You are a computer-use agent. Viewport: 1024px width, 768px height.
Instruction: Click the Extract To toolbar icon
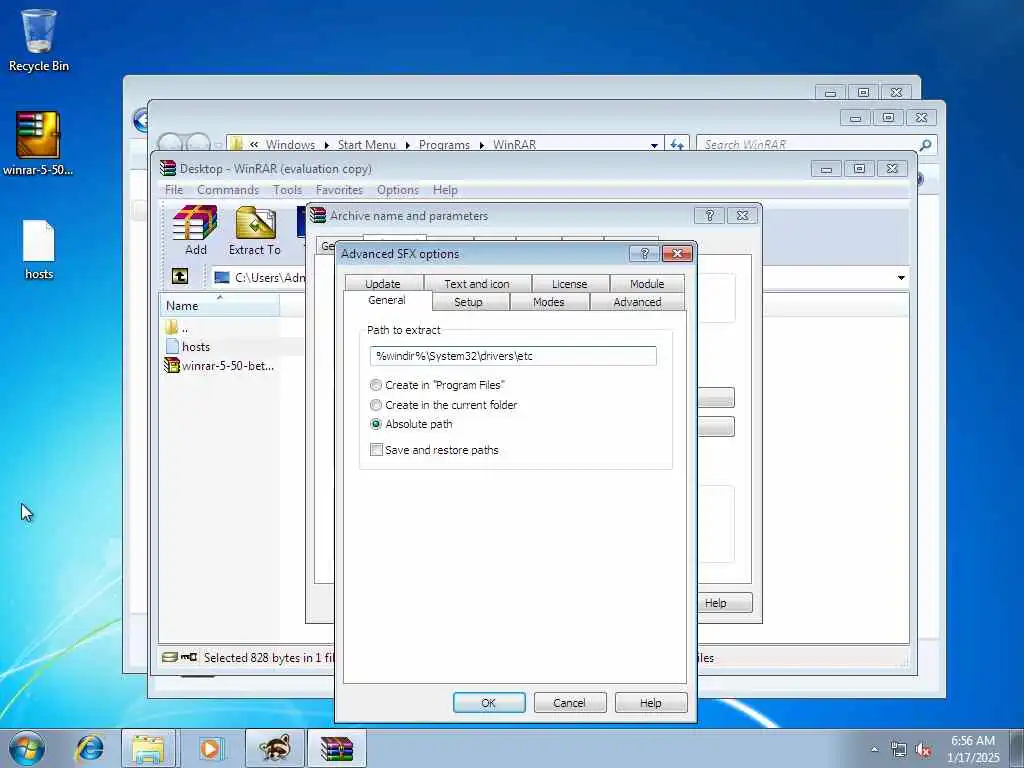(x=255, y=230)
